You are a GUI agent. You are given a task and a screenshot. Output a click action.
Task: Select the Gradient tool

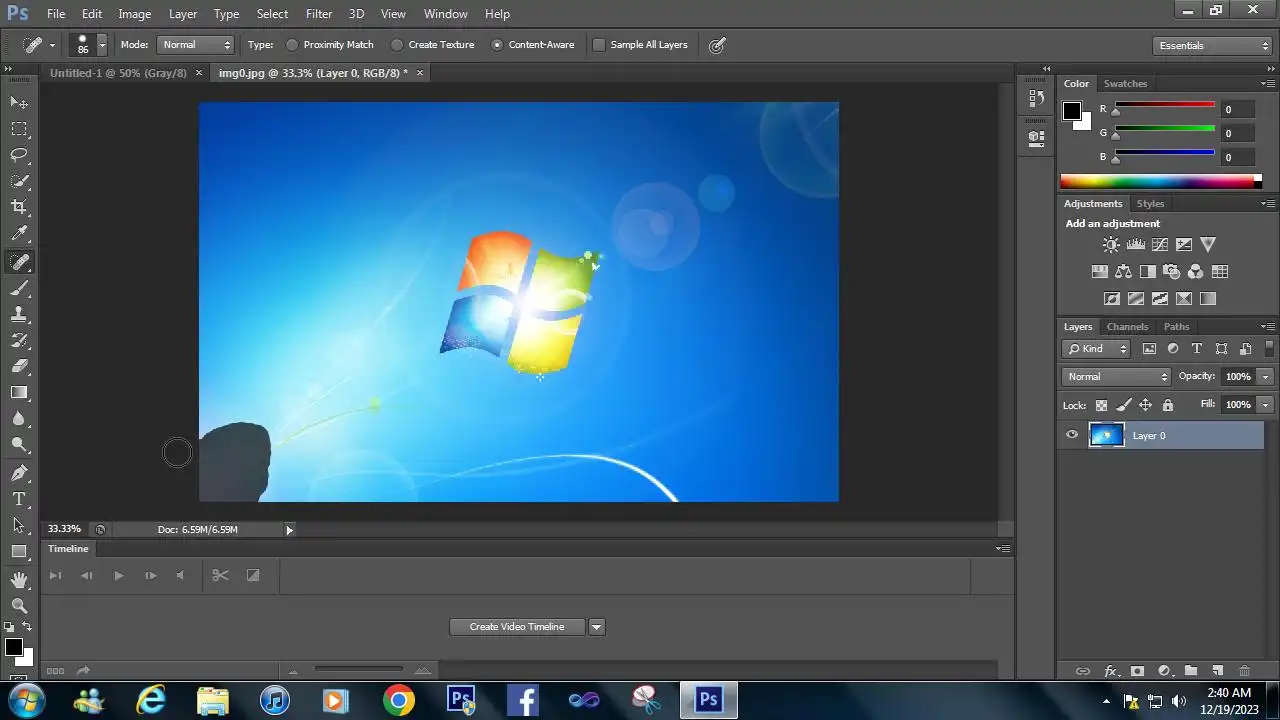point(19,392)
